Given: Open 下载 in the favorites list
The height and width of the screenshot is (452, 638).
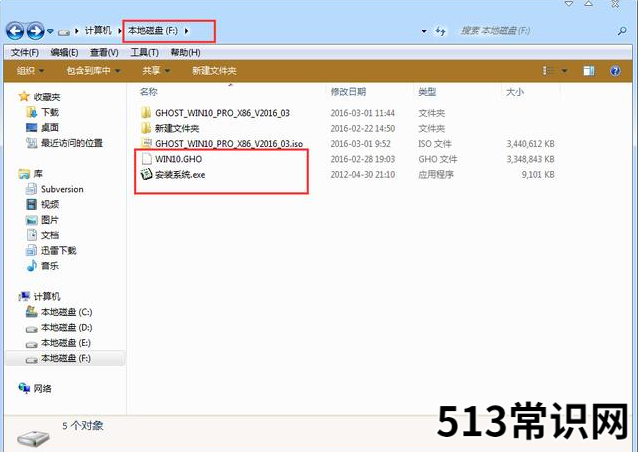Looking at the screenshot, I should (x=50, y=112).
